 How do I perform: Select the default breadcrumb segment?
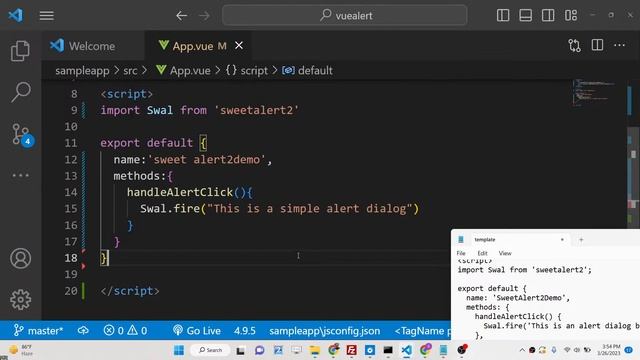(x=307, y=71)
